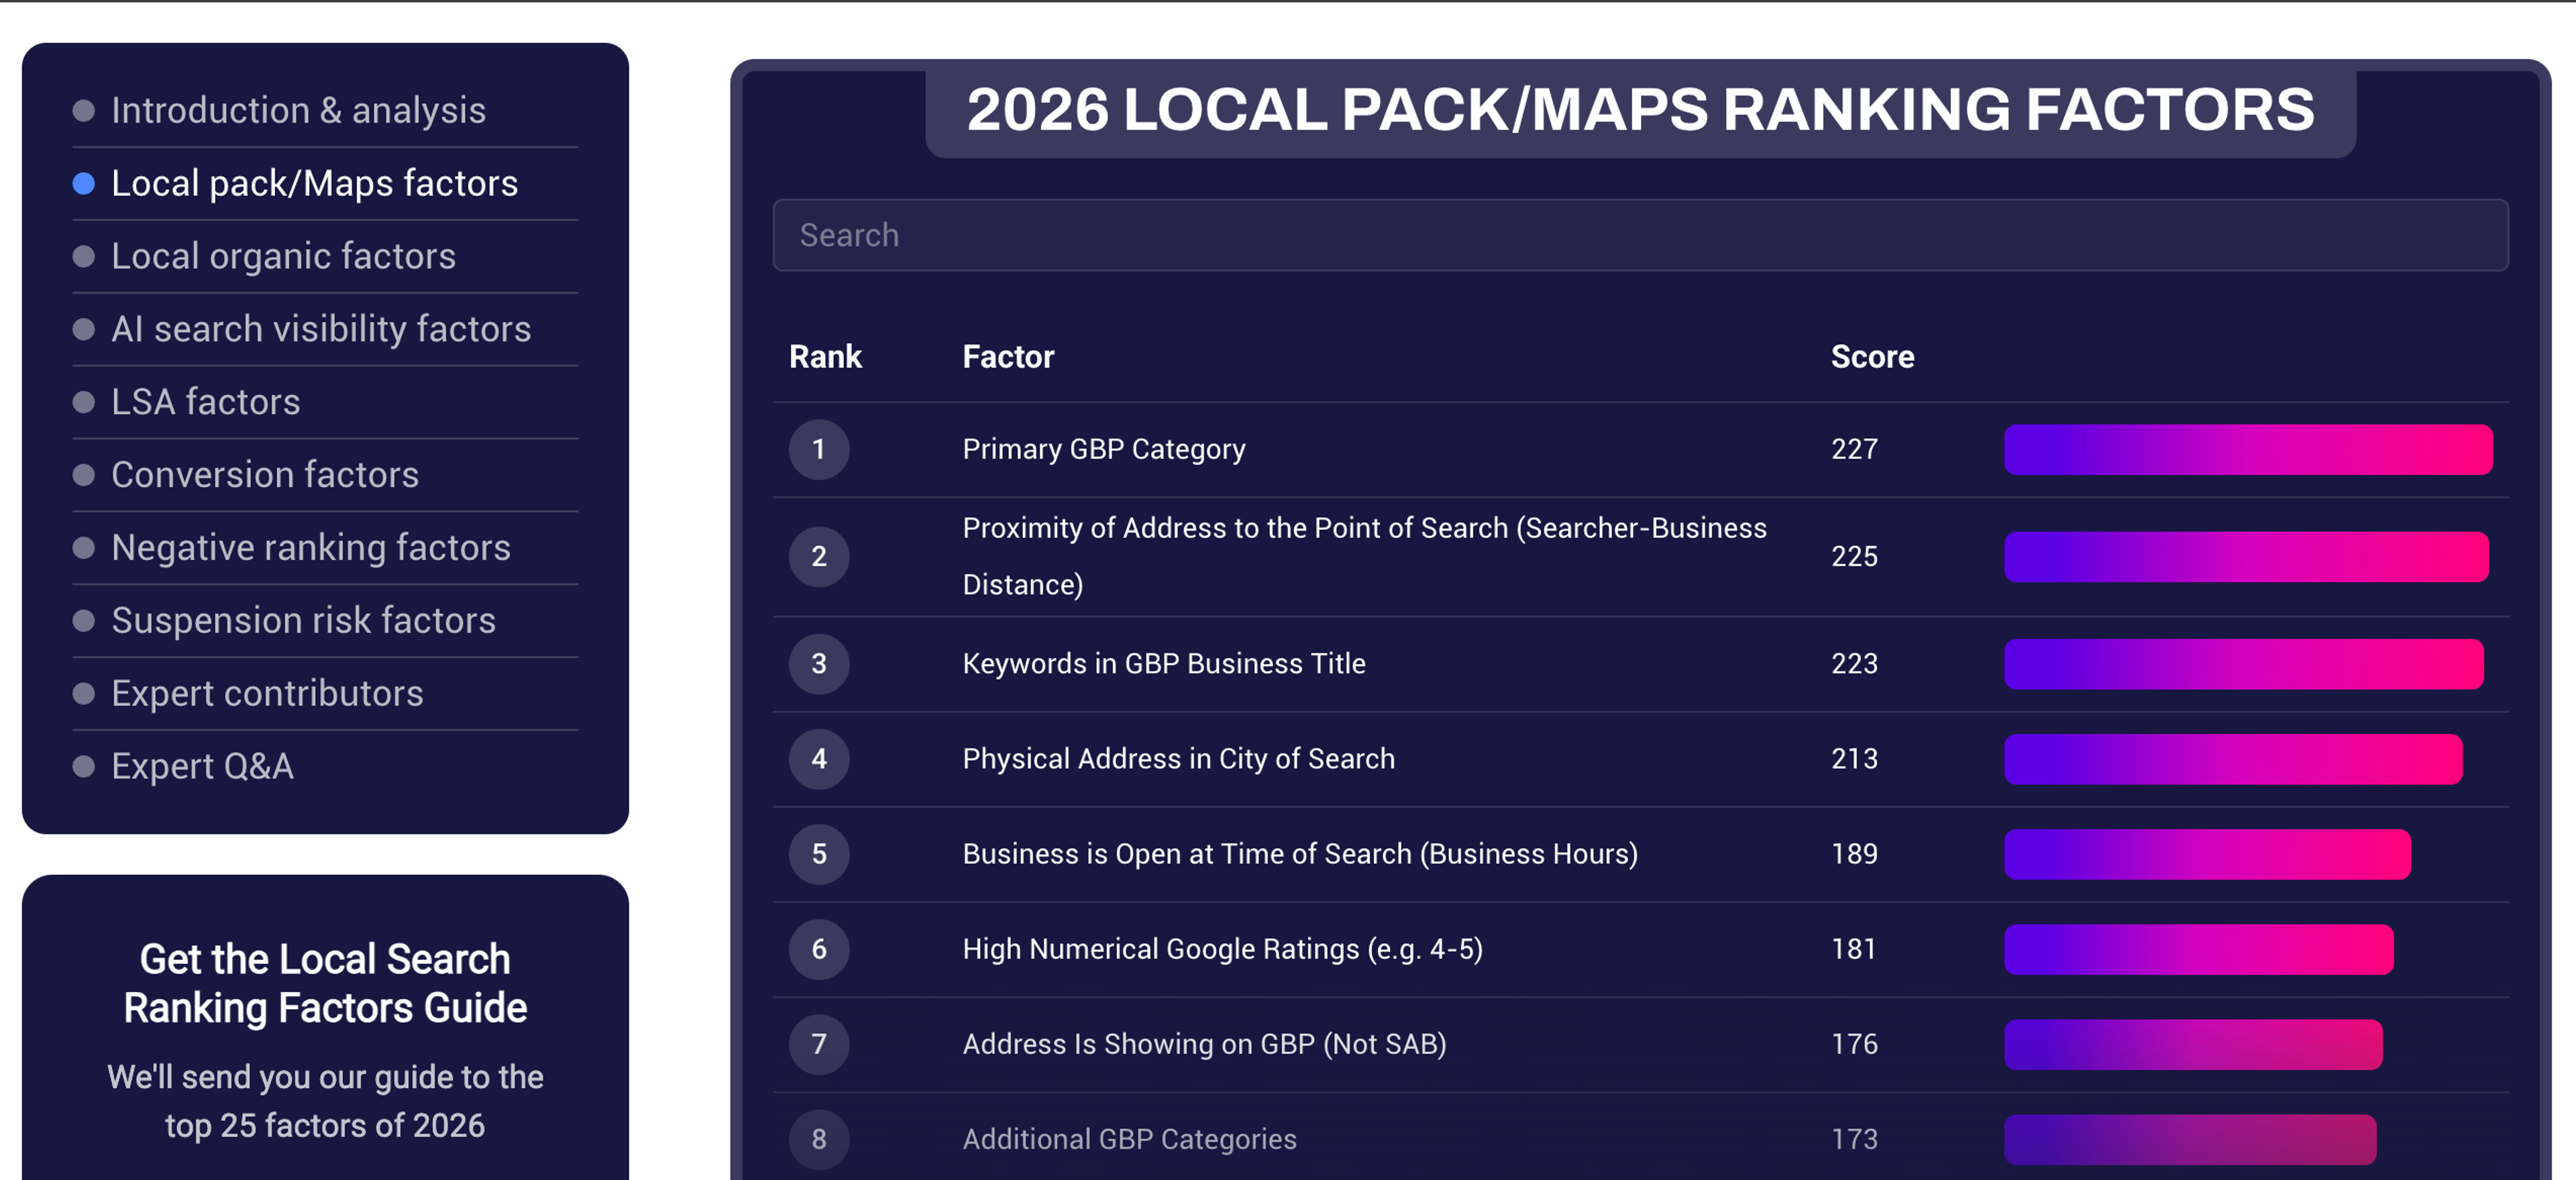Click the Score column header
This screenshot has width=2576, height=1180.
[x=1872, y=357]
